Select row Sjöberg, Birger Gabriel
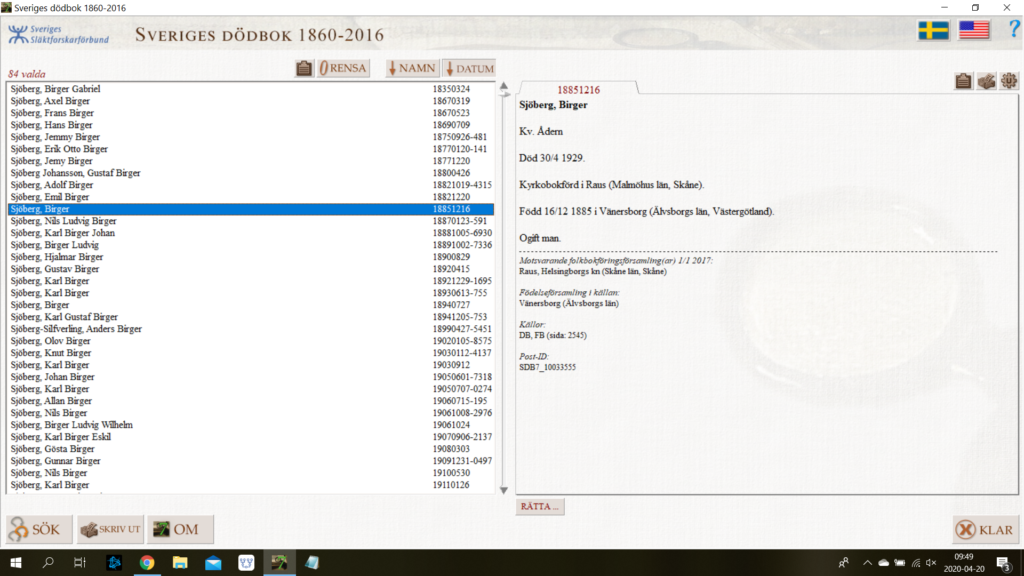 tap(251, 89)
